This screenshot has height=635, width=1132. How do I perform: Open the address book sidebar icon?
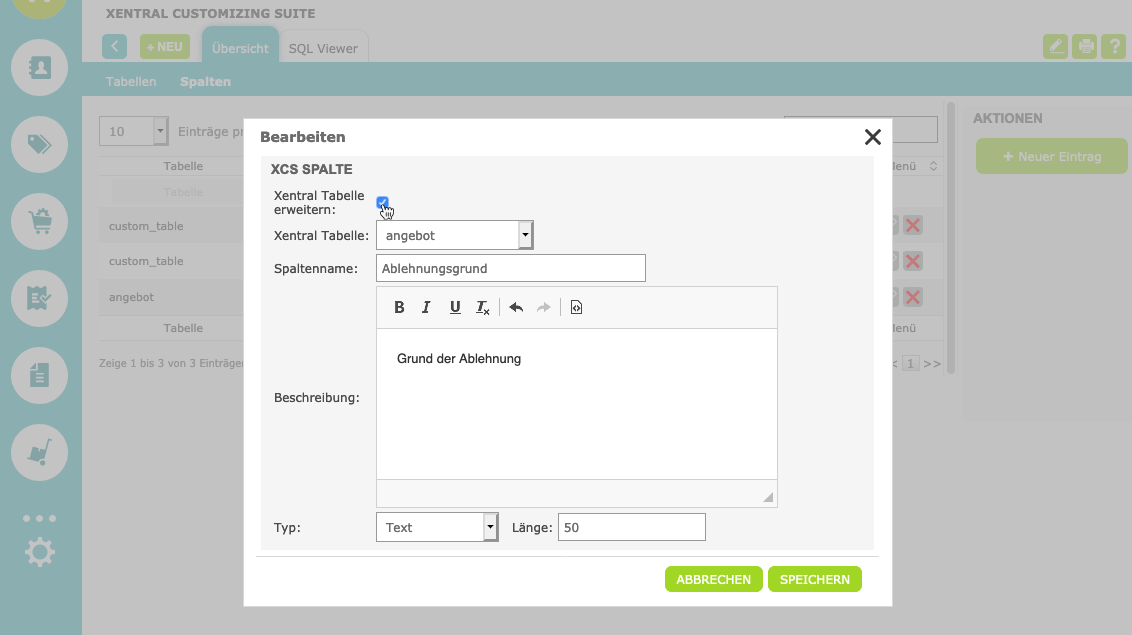[x=39, y=67]
